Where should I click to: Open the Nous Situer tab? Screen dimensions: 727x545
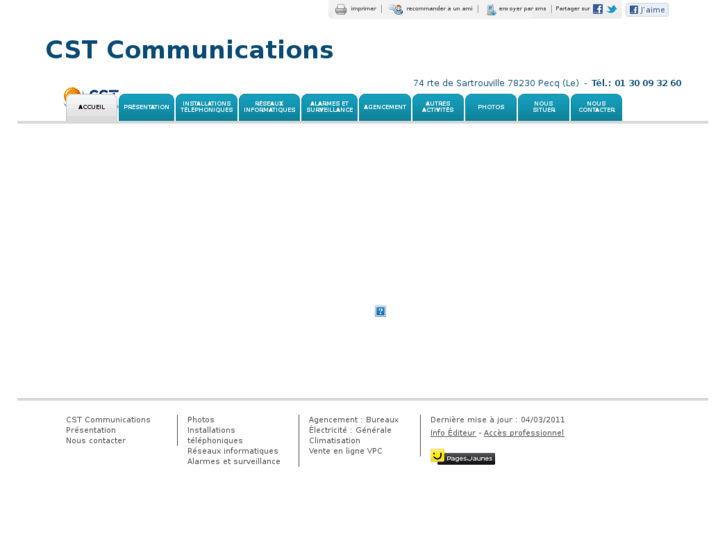pos(544,108)
